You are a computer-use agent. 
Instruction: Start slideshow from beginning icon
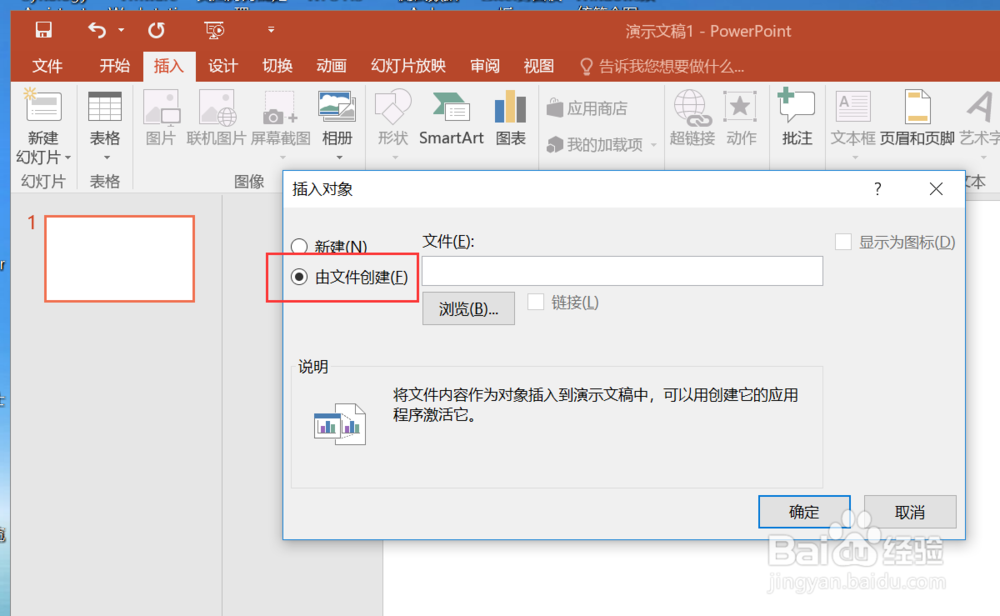pyautogui.click(x=214, y=30)
